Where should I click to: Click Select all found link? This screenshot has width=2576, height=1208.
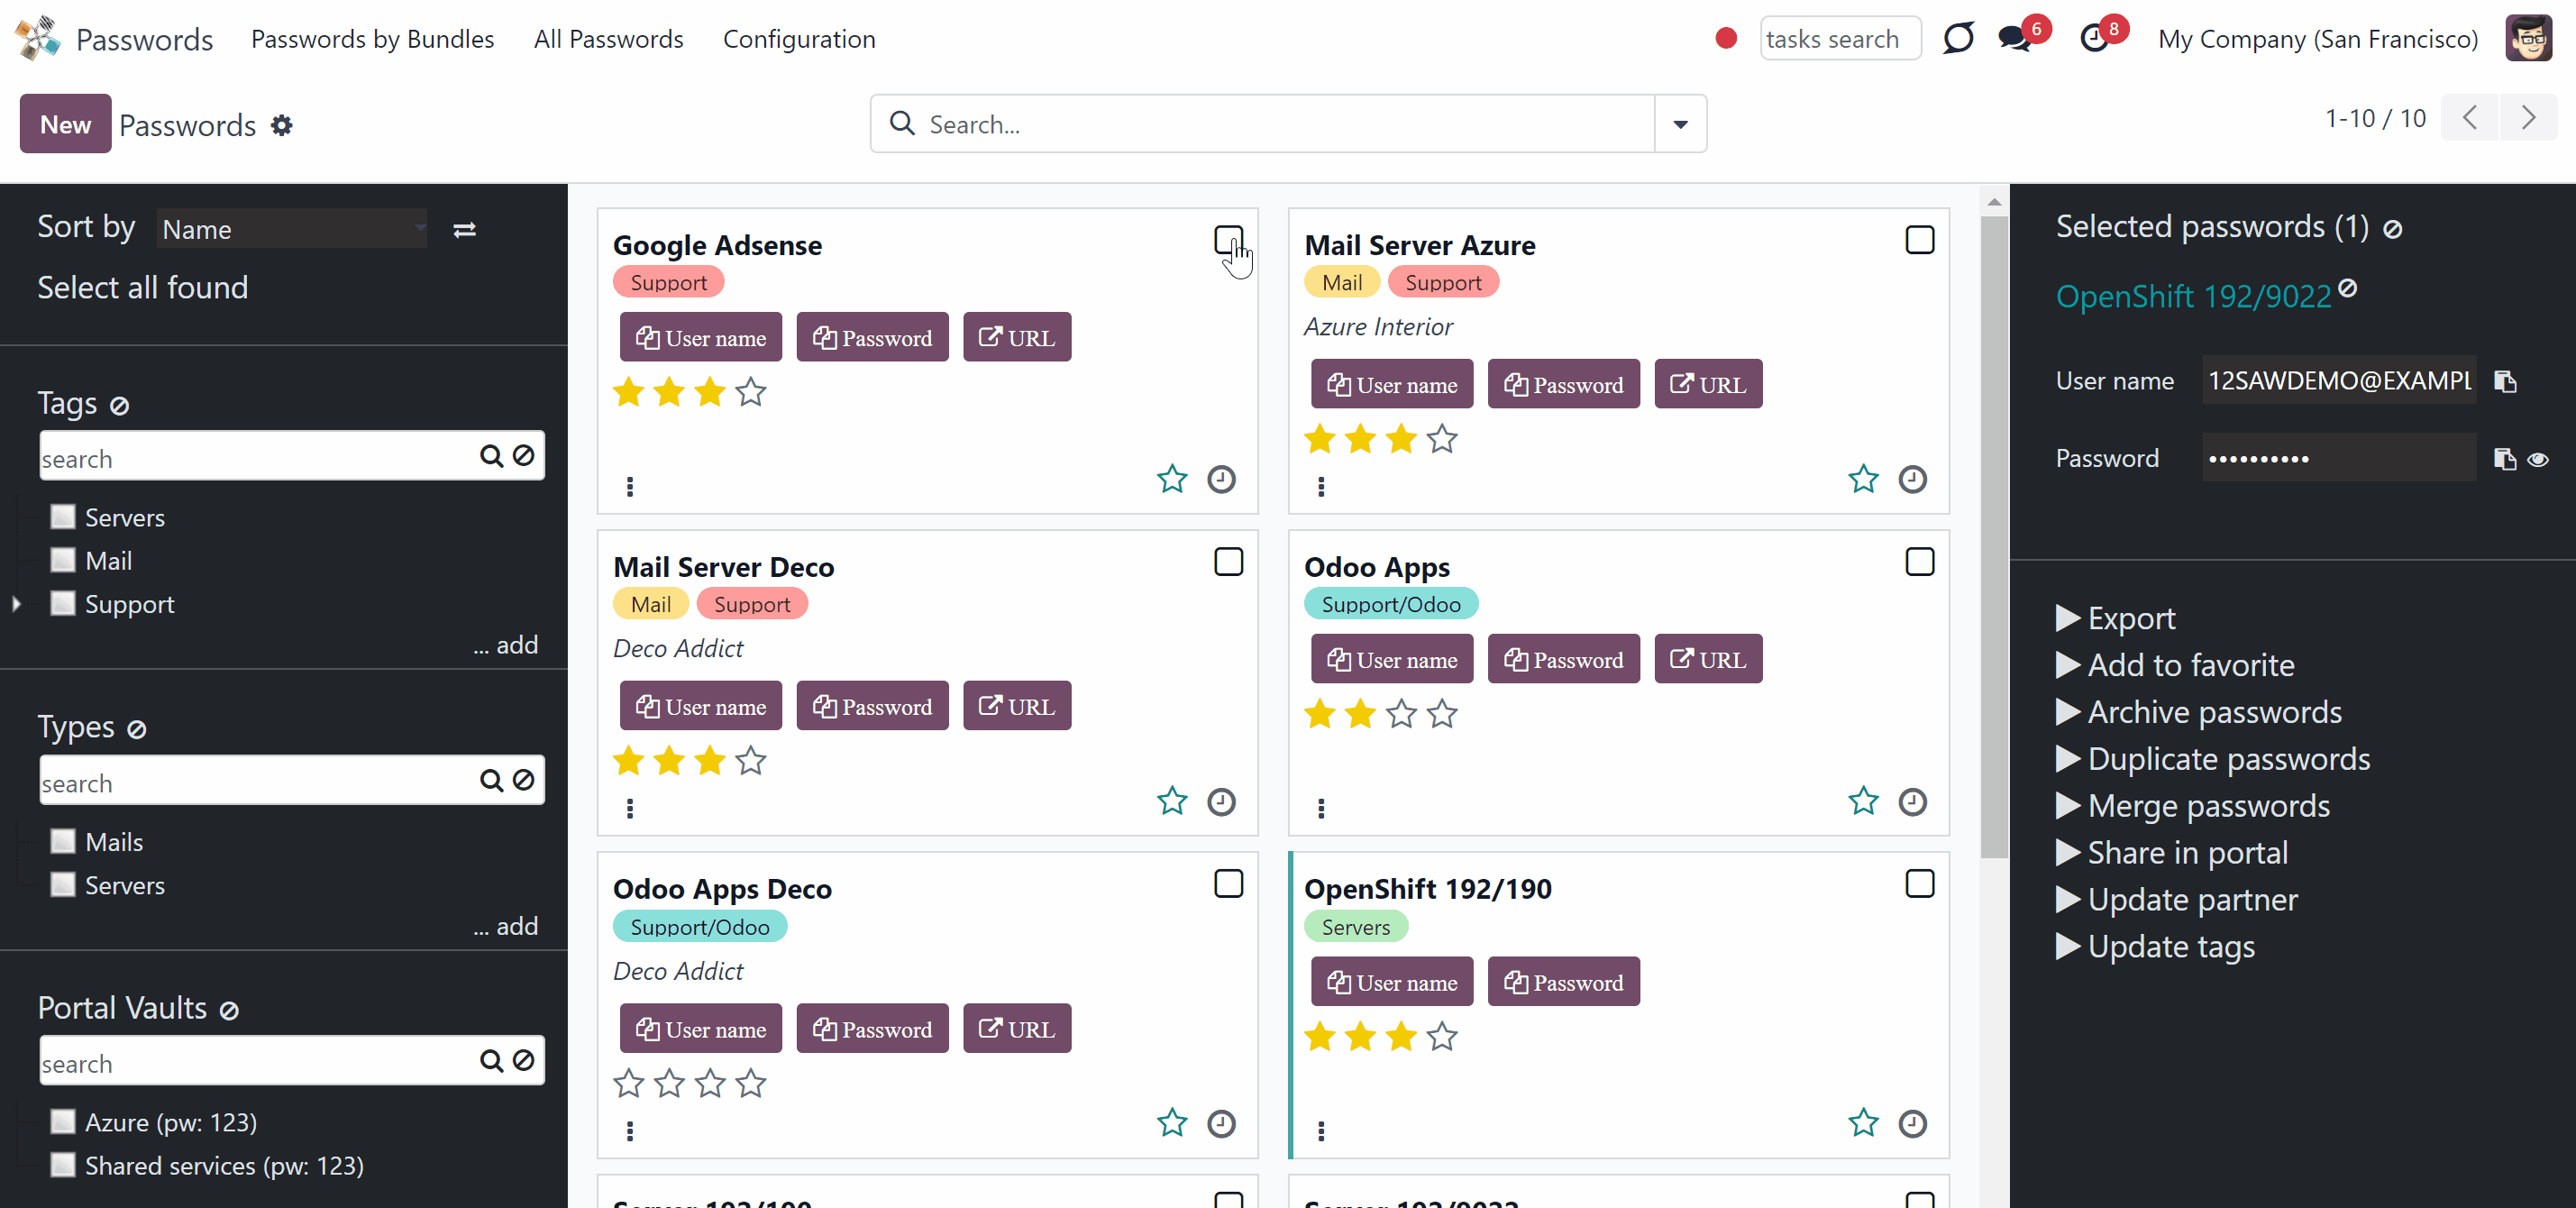pos(143,288)
